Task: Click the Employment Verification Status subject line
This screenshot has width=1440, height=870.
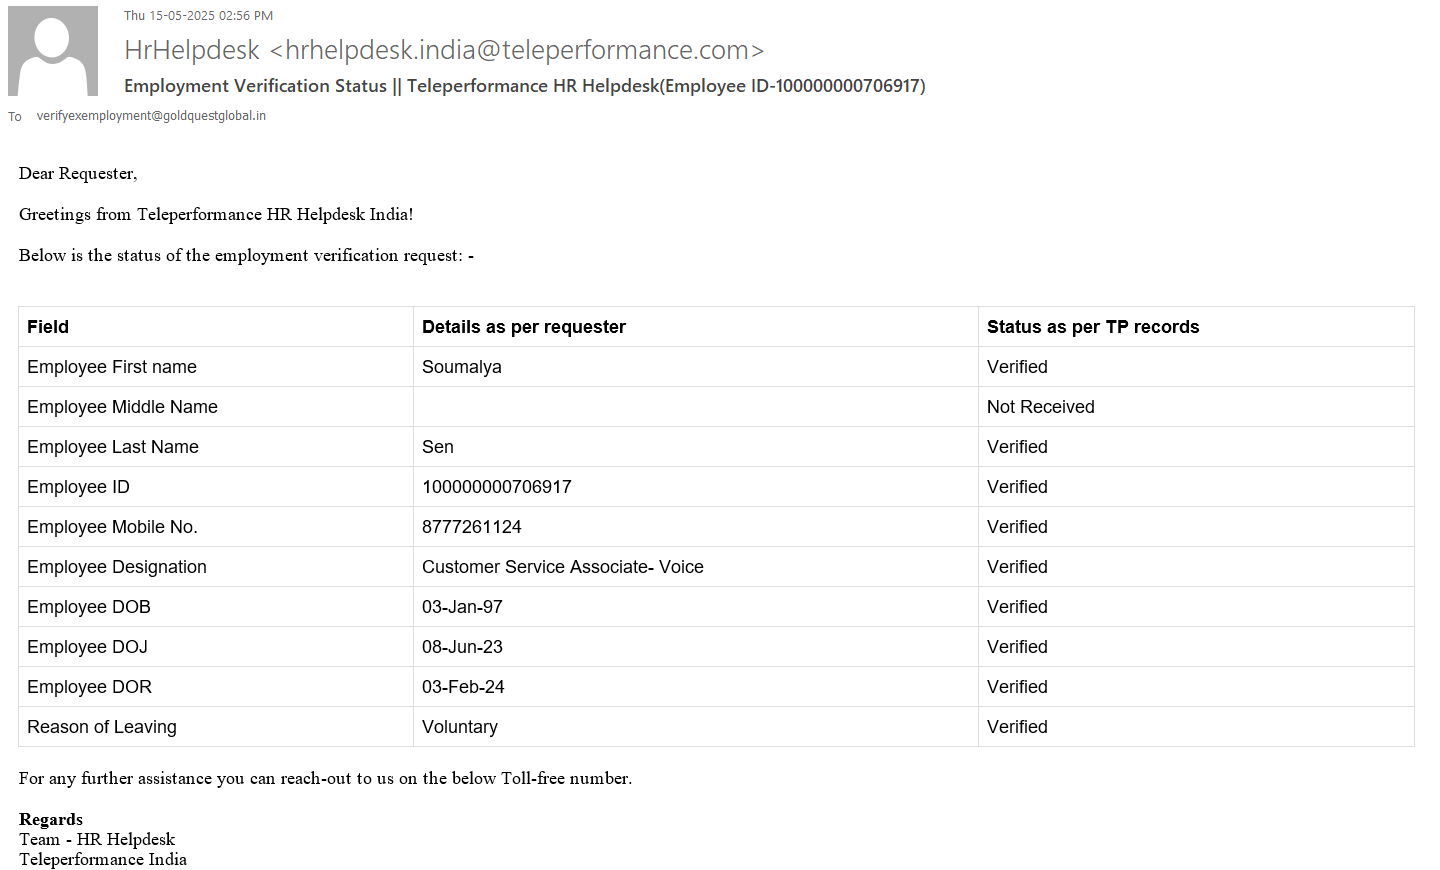Action: (524, 86)
